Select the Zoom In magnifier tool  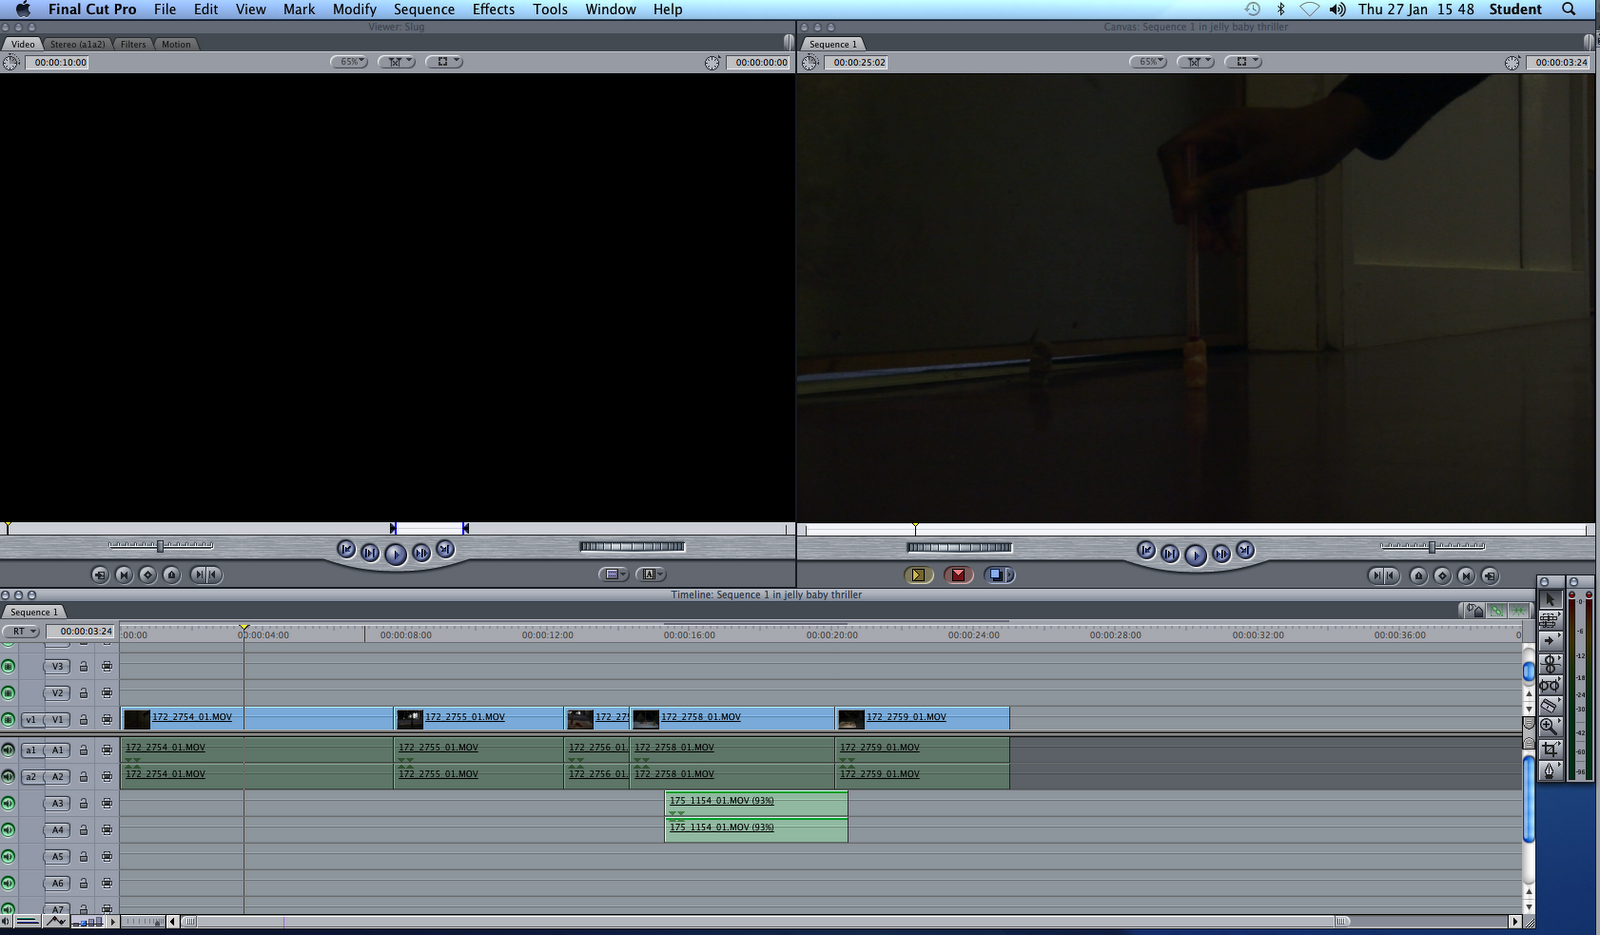(x=1550, y=727)
